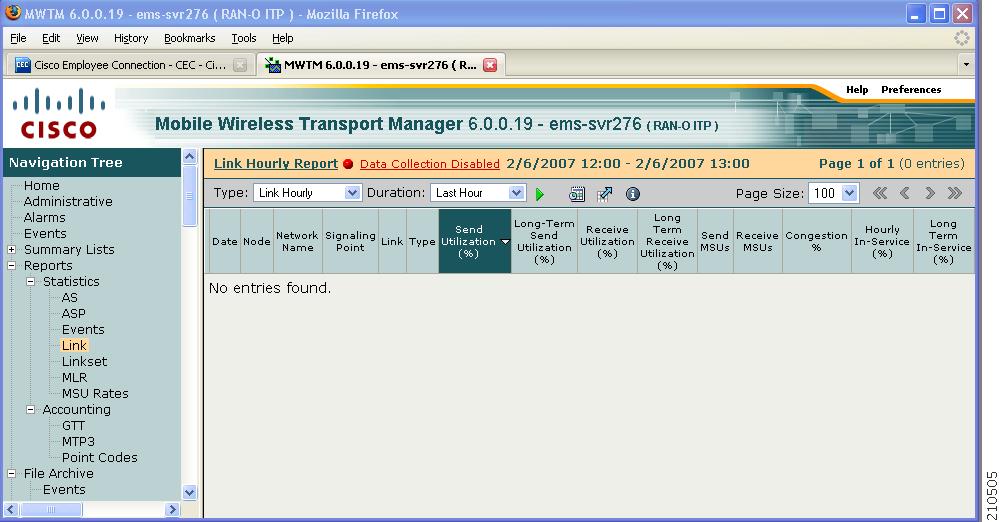
Task: Select Events under Statistics
Action: [x=83, y=330]
